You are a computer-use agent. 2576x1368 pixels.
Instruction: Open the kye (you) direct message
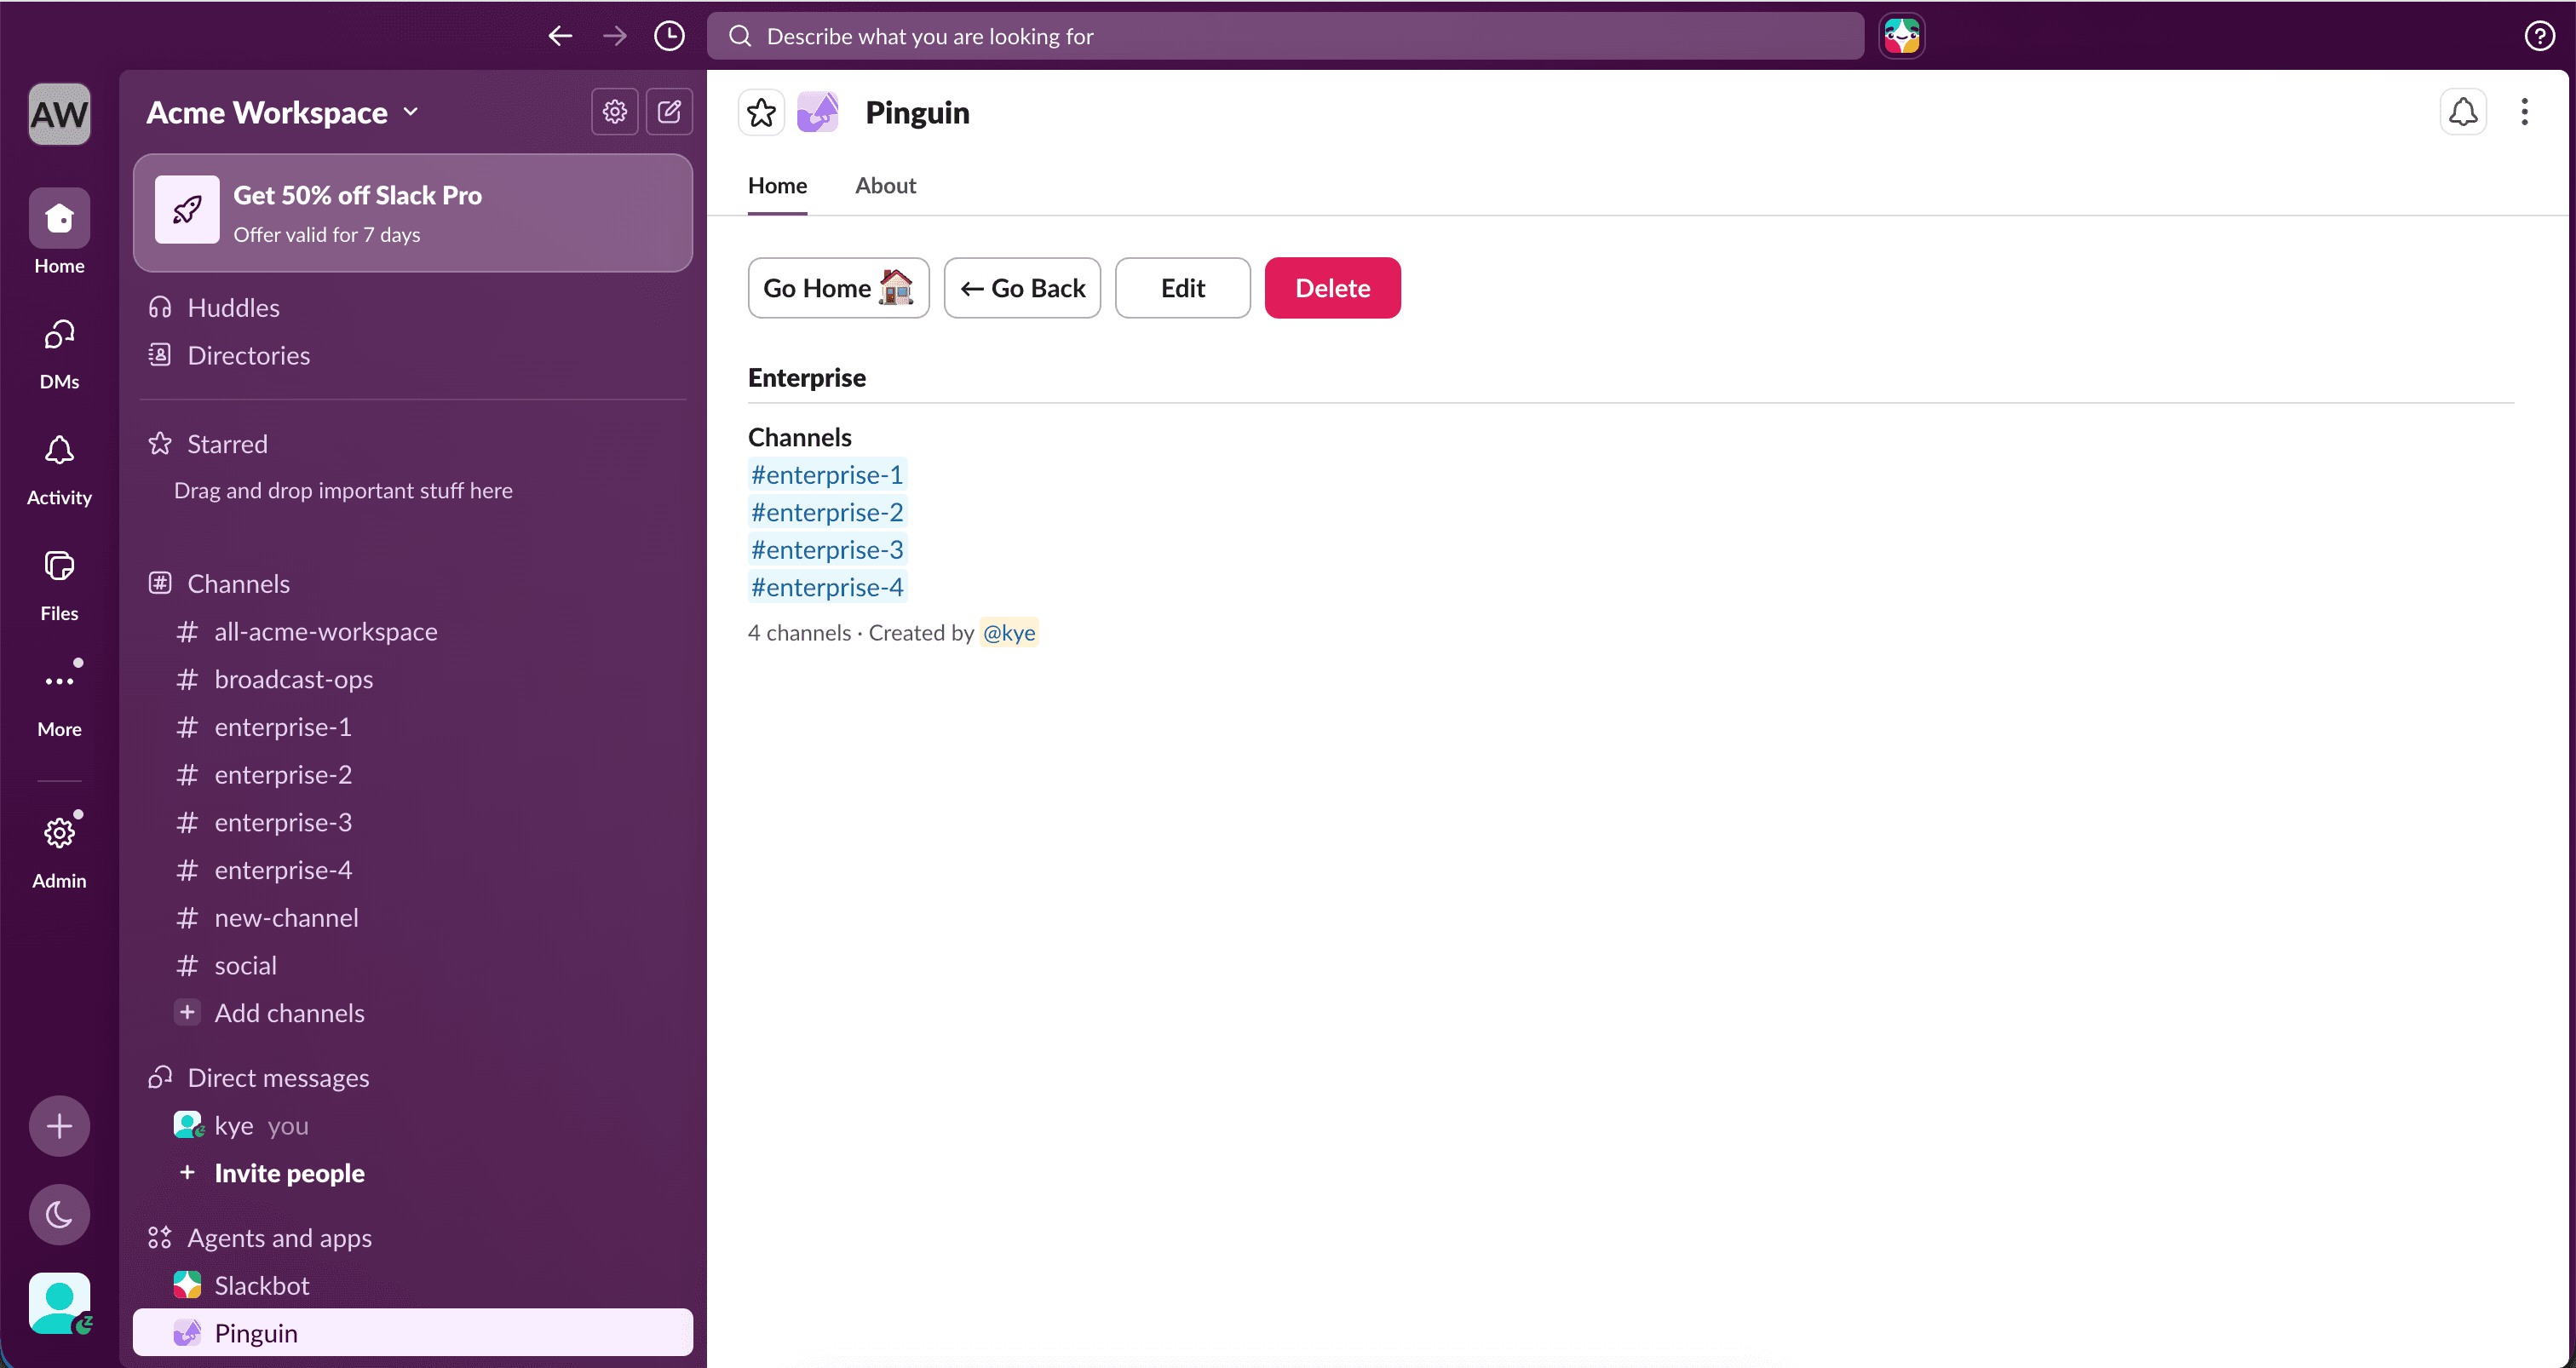point(412,1126)
